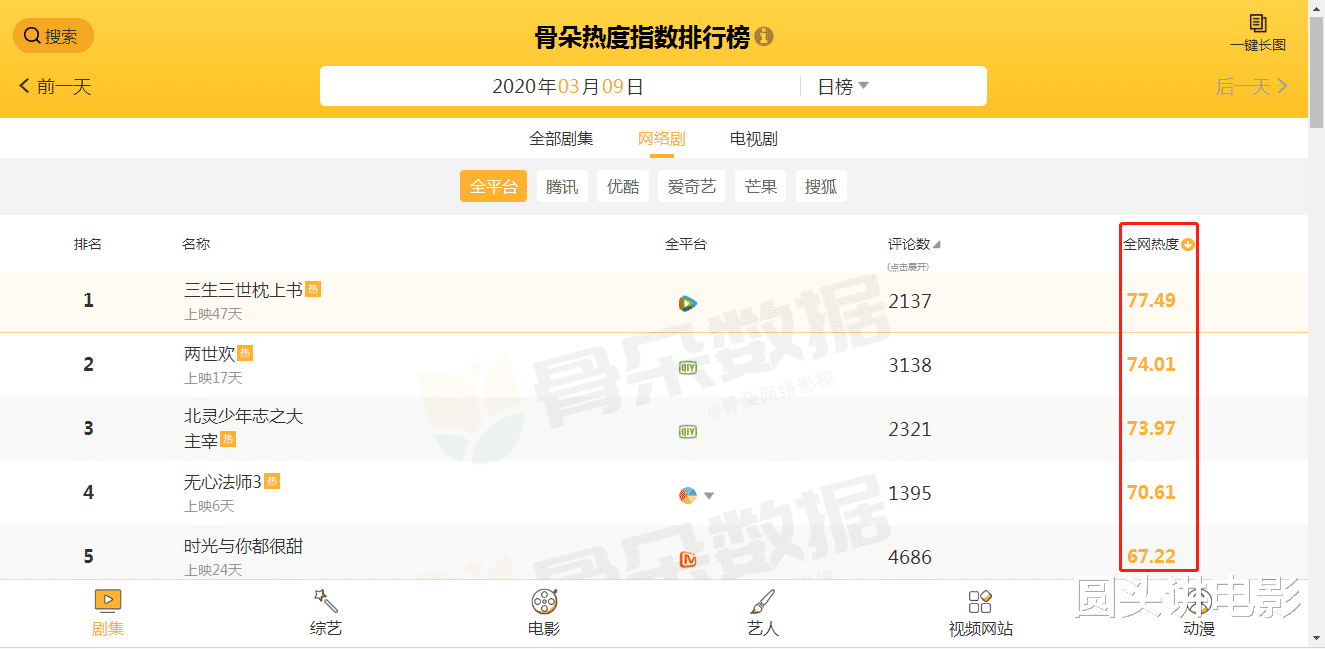Click the 排名 column header
Image resolution: width=1325 pixels, height=649 pixels.
(88, 244)
